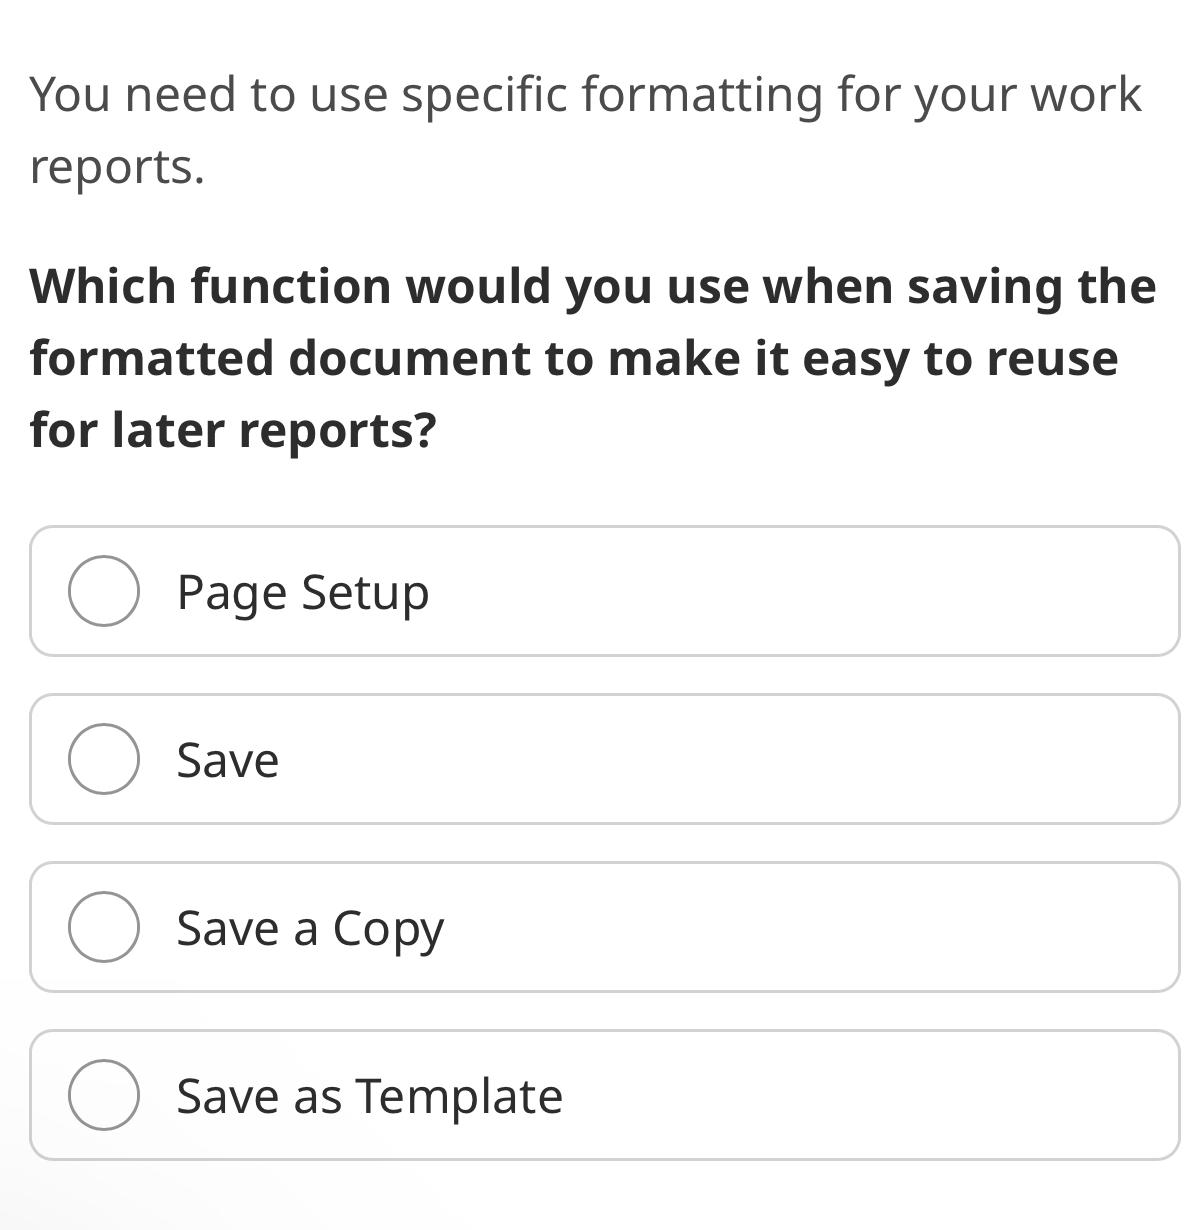Choose the Save option card
The width and height of the screenshot is (1191, 1230).
pos(605,759)
